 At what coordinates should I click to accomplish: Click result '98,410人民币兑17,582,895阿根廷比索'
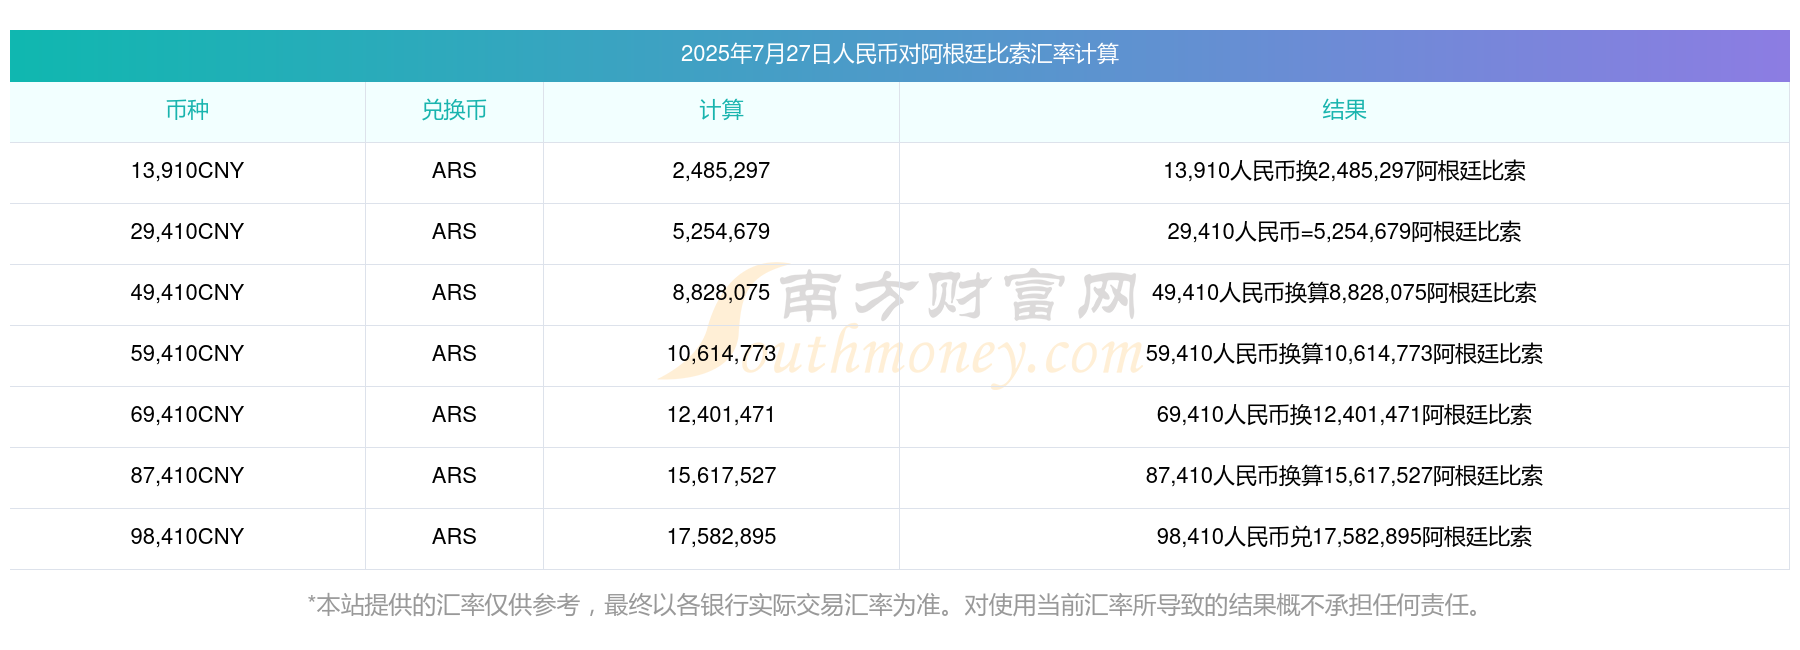coord(1344,537)
